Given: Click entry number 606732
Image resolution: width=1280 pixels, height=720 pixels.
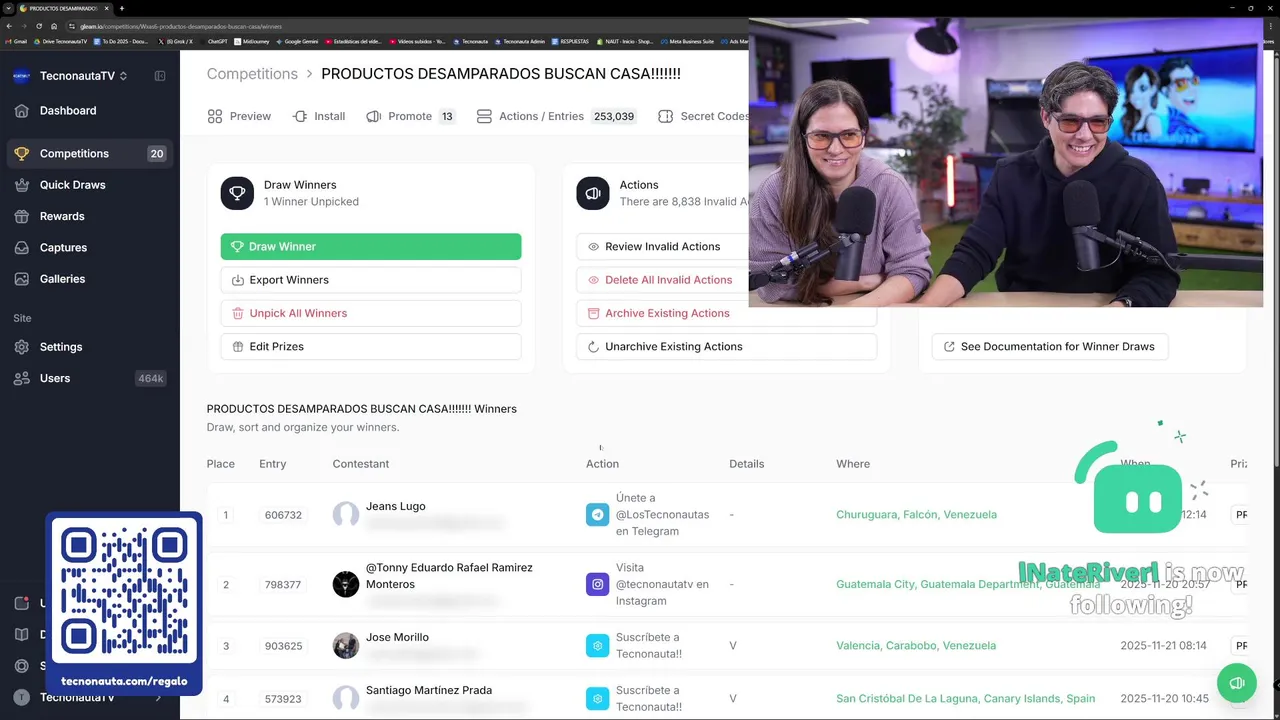Looking at the screenshot, I should pos(283,515).
